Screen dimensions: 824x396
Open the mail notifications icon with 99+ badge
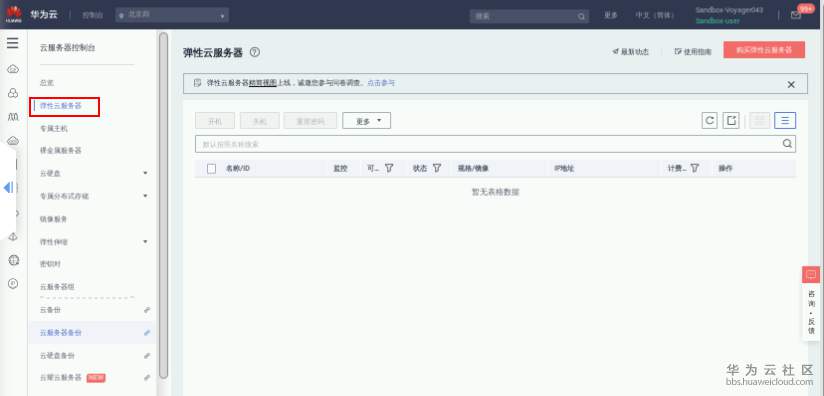pos(796,15)
